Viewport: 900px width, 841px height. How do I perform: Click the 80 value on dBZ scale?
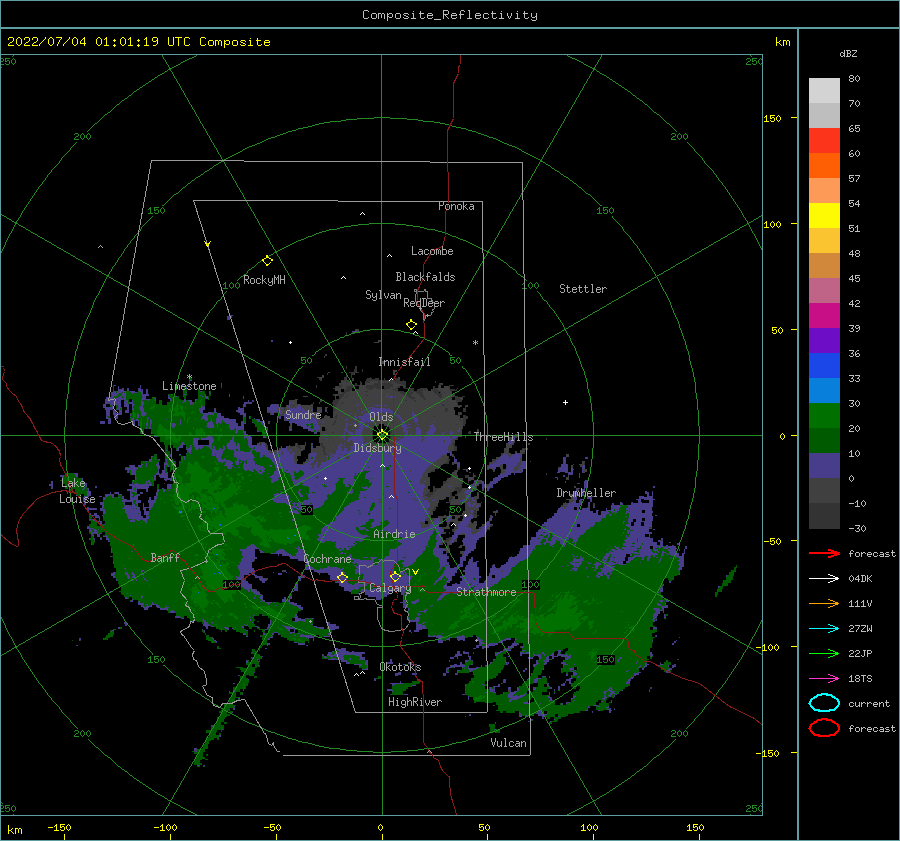click(x=854, y=78)
